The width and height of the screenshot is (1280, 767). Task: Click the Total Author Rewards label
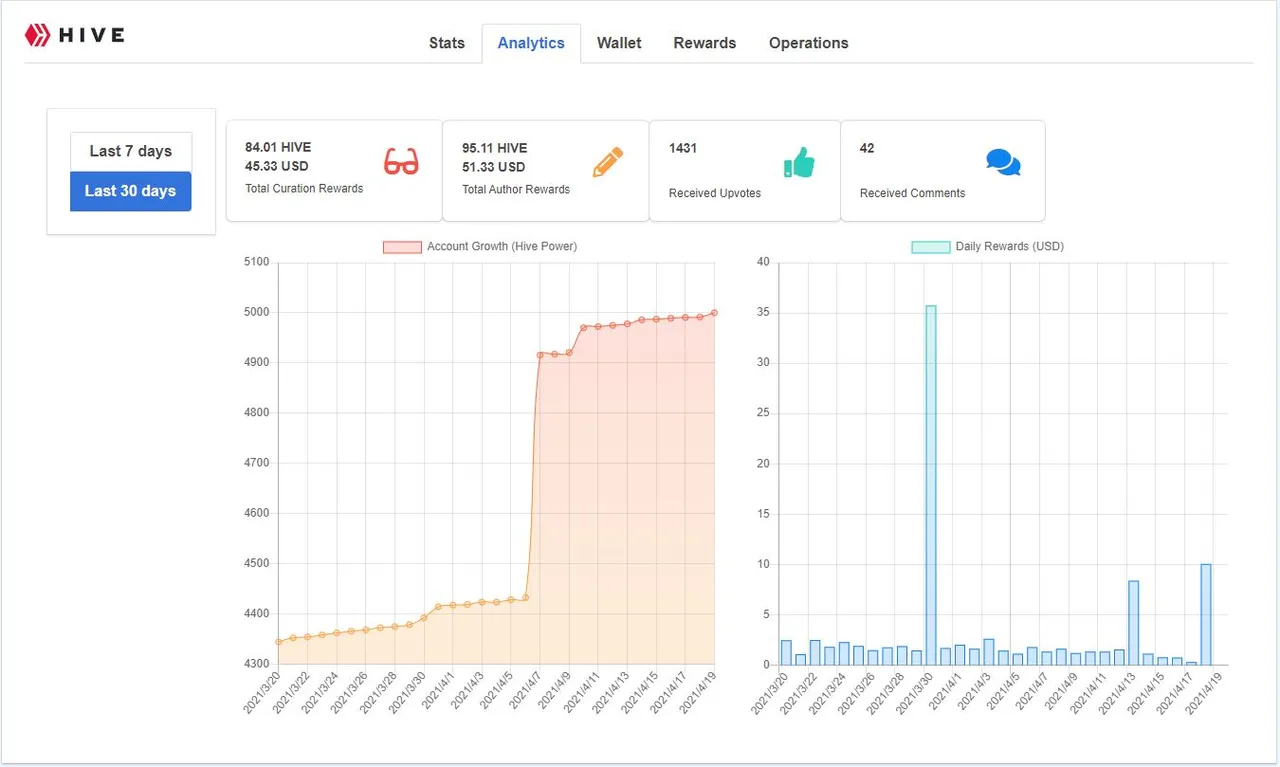click(x=516, y=189)
